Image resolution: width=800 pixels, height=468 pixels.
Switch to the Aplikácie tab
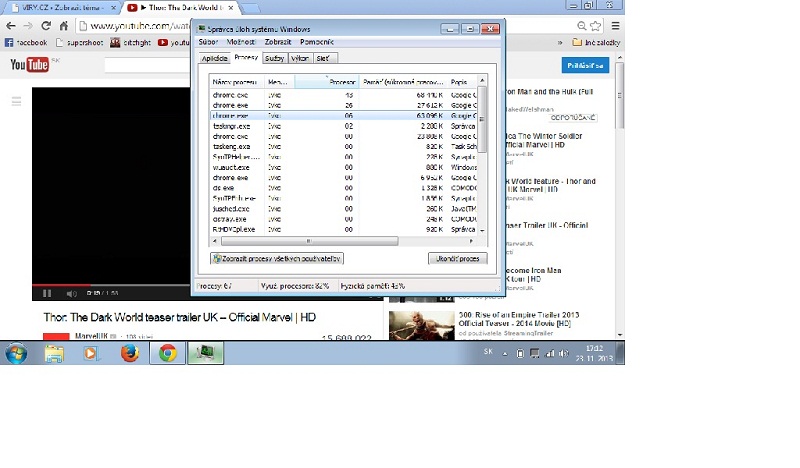click(x=214, y=58)
